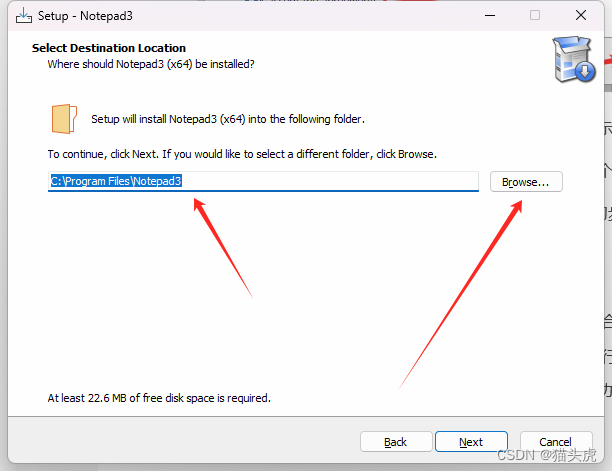This screenshot has height=471, width=612.
Task: Click the disabled maximize button
Action: [x=535, y=16]
